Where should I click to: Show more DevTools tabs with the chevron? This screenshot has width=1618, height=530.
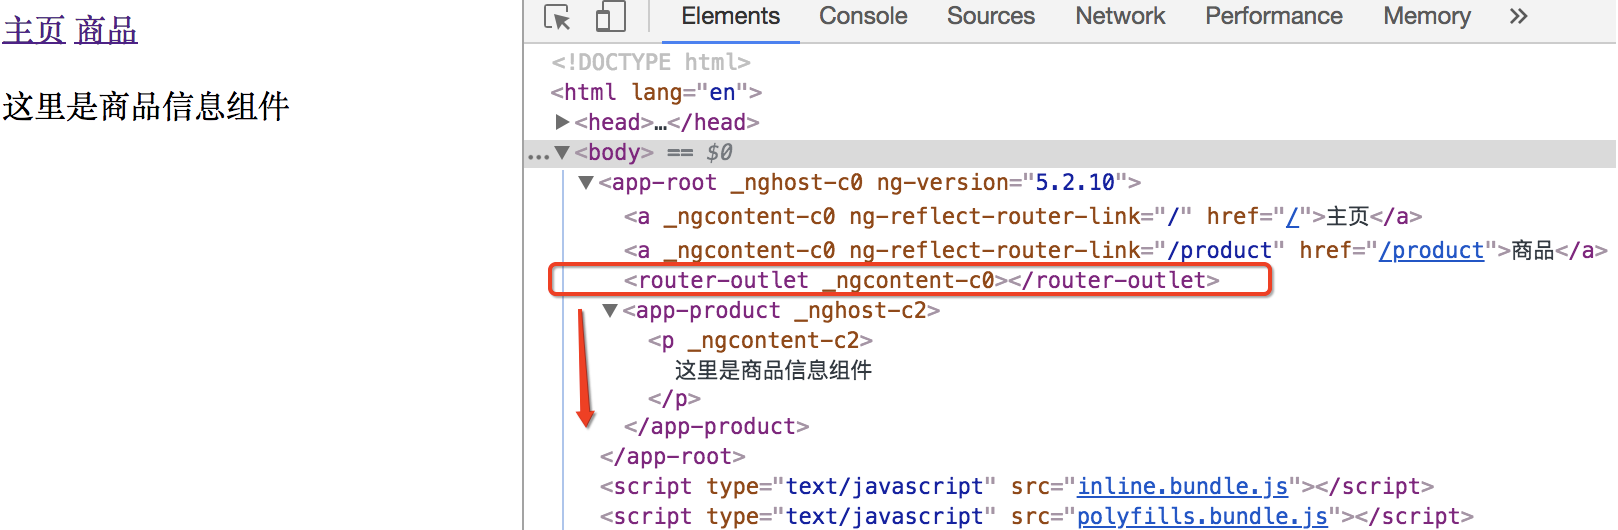pyautogui.click(x=1518, y=16)
